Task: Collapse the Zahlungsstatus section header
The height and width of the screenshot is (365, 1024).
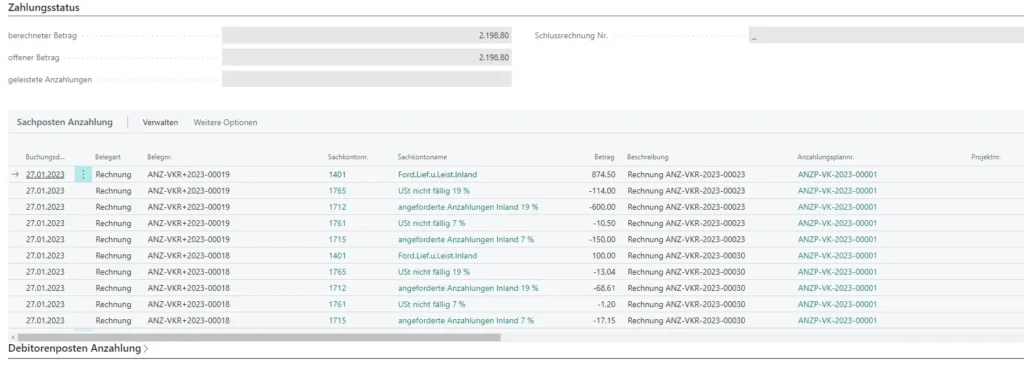Action: pos(43,7)
